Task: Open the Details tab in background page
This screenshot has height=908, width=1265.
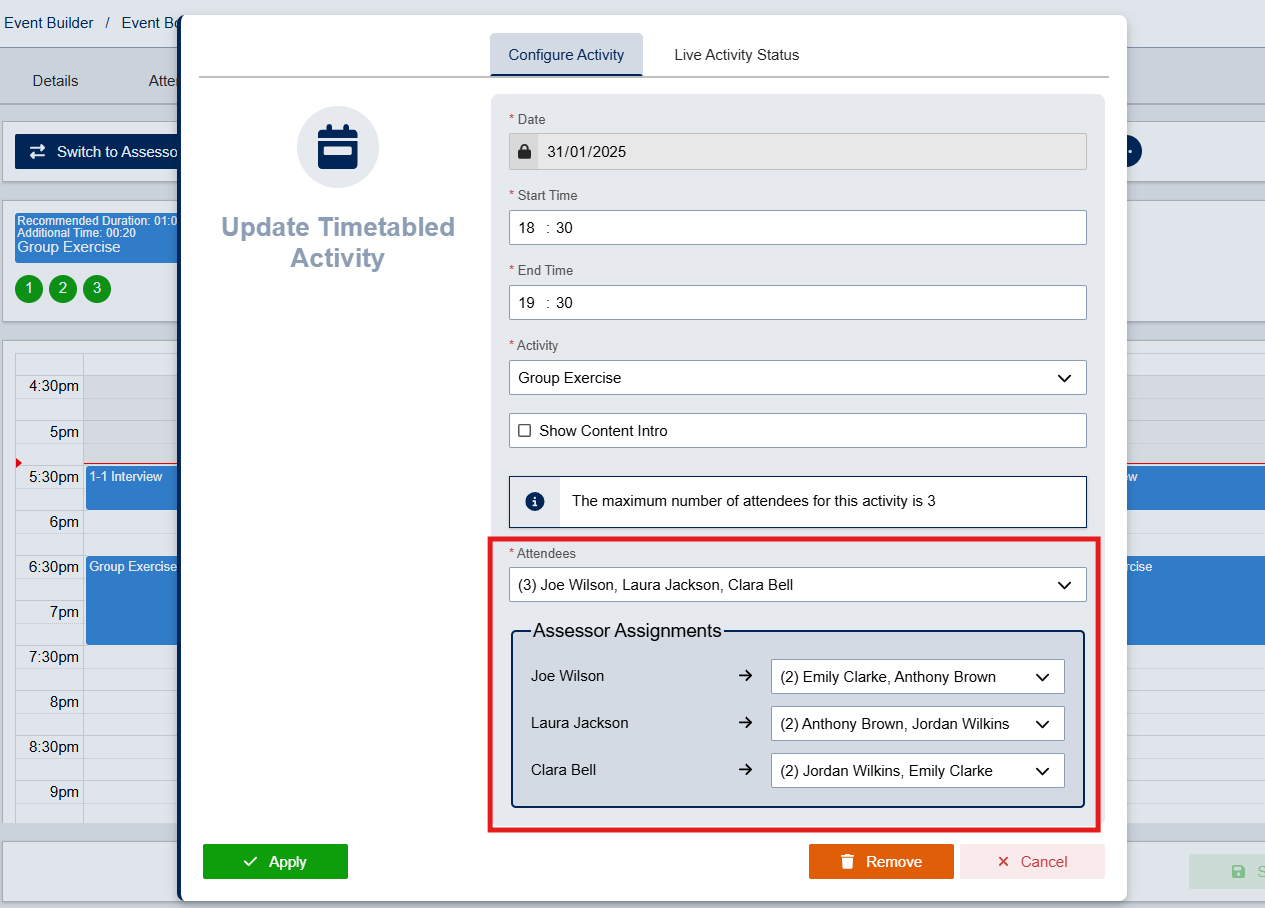Action: 55,81
